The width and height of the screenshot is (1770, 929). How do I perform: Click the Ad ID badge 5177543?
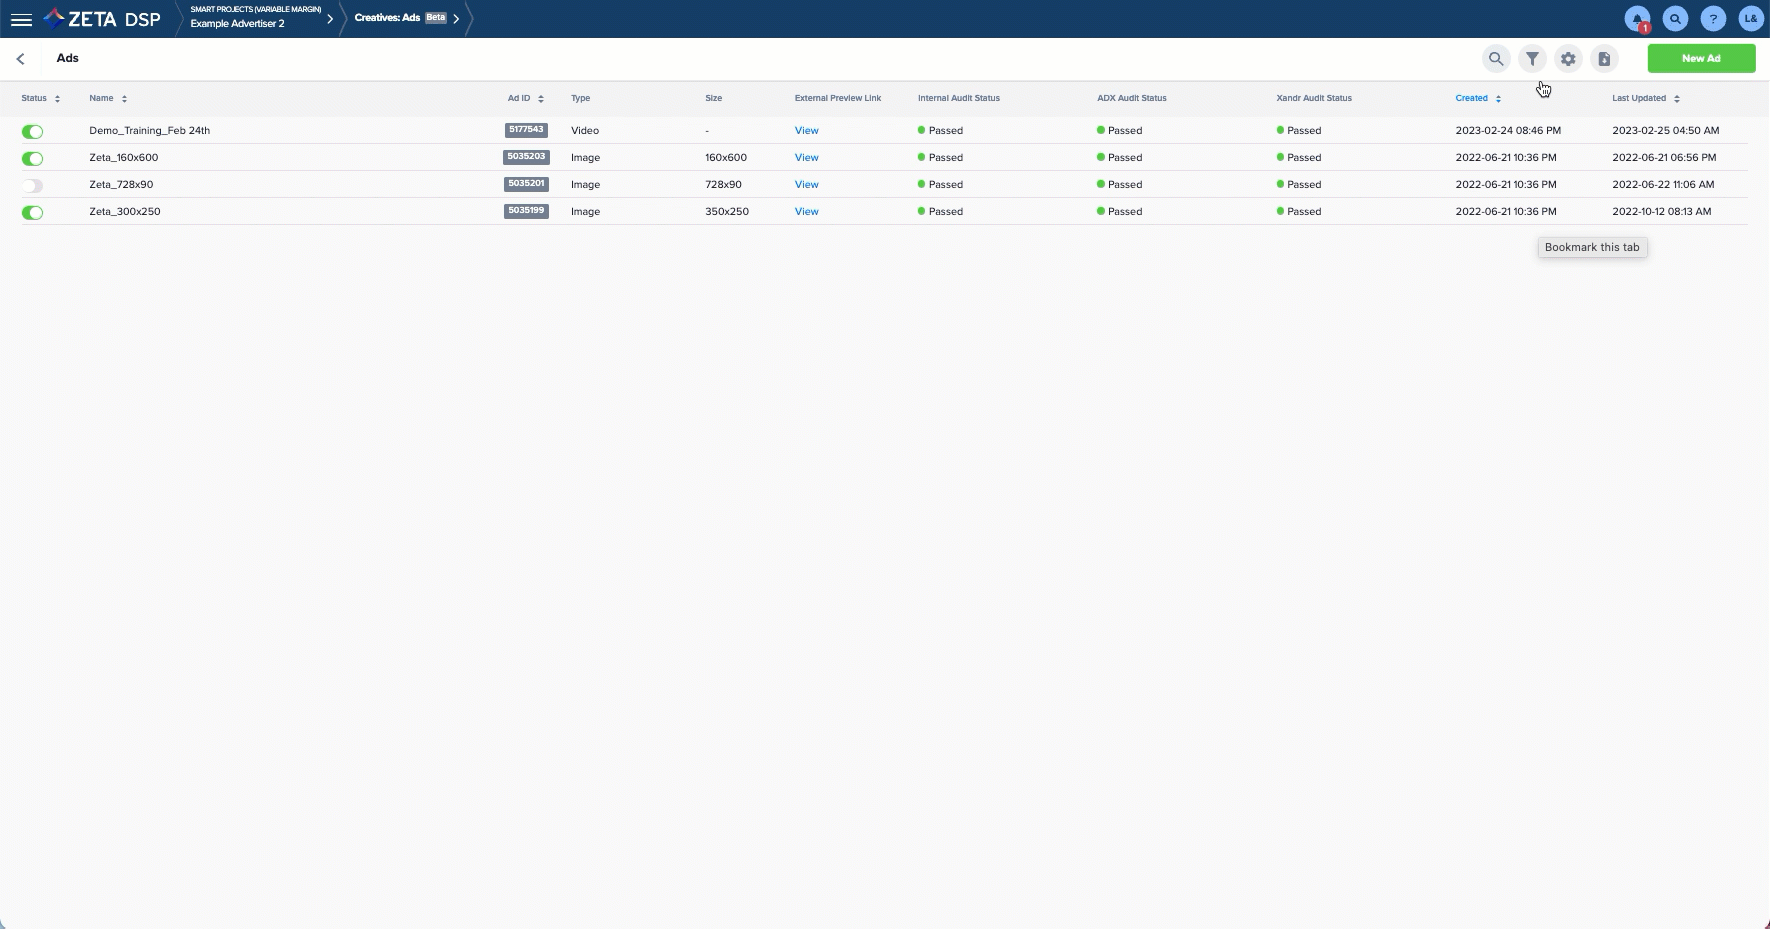coord(526,130)
